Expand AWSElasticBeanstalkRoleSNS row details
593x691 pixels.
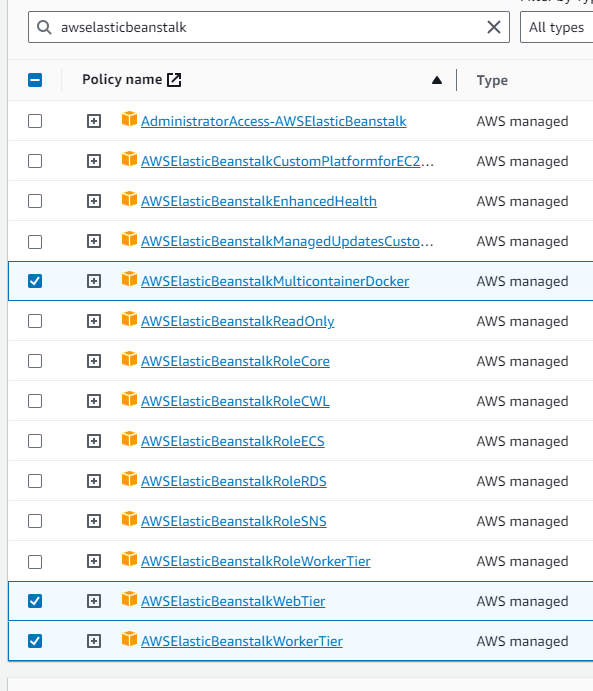pyautogui.click(x=94, y=521)
